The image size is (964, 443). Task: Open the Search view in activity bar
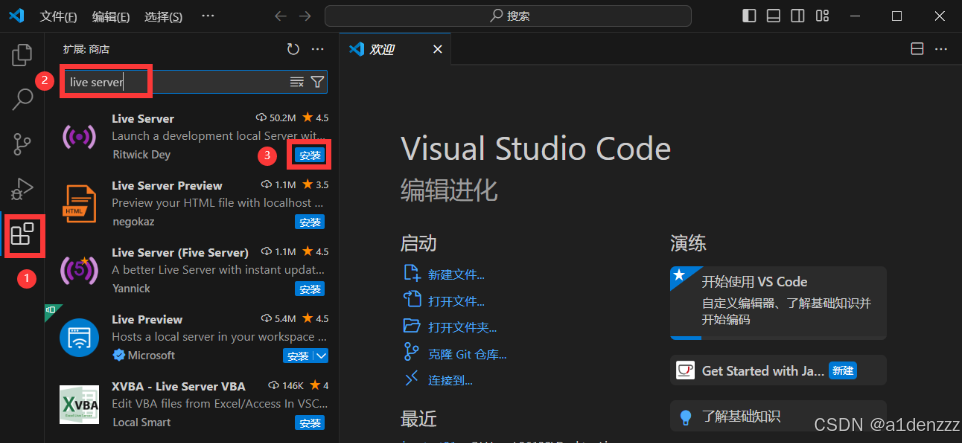[x=22, y=99]
